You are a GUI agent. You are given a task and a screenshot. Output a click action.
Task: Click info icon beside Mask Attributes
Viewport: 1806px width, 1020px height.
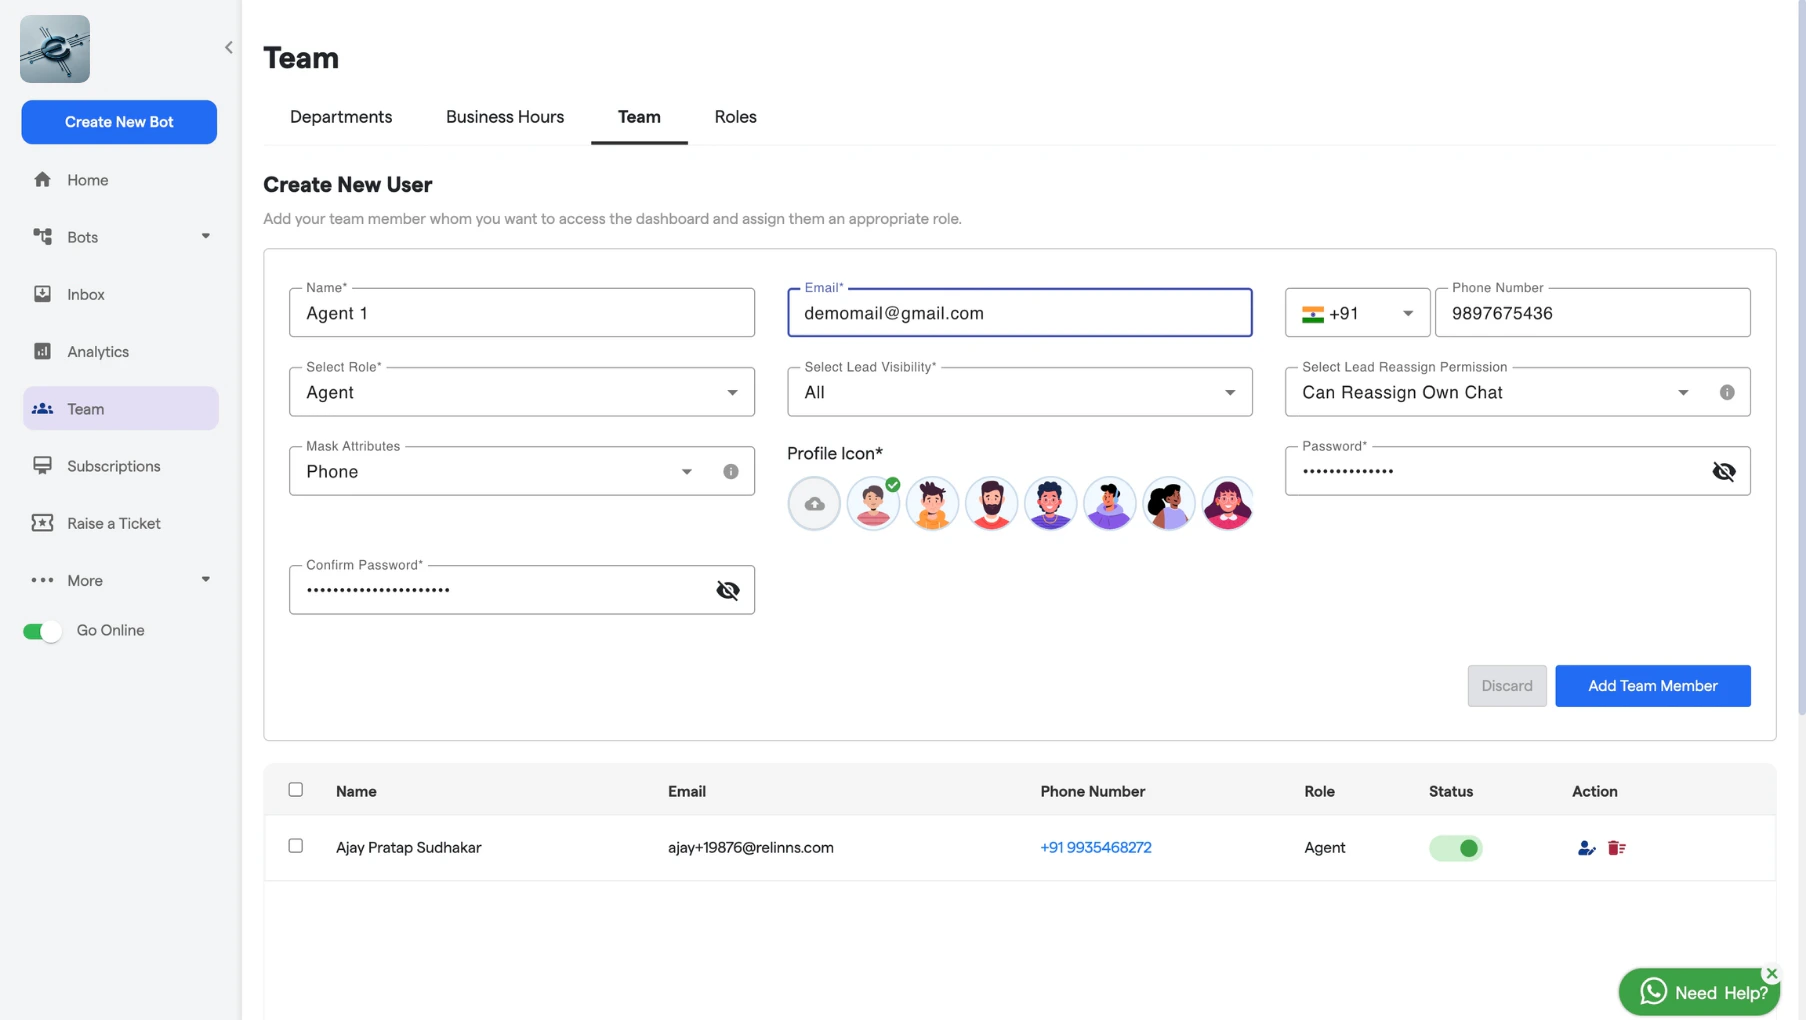tap(731, 472)
